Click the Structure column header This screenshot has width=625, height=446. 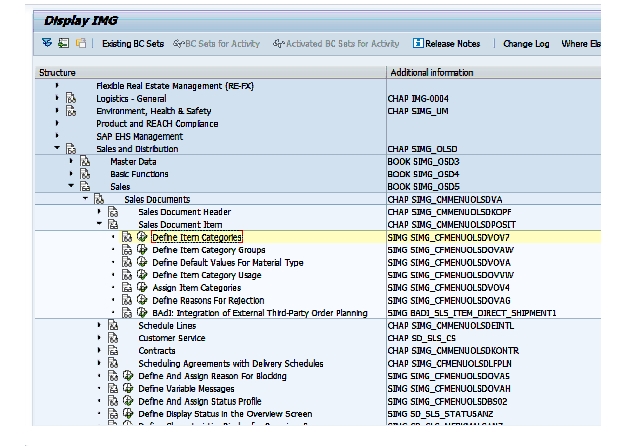pyautogui.click(x=210, y=73)
